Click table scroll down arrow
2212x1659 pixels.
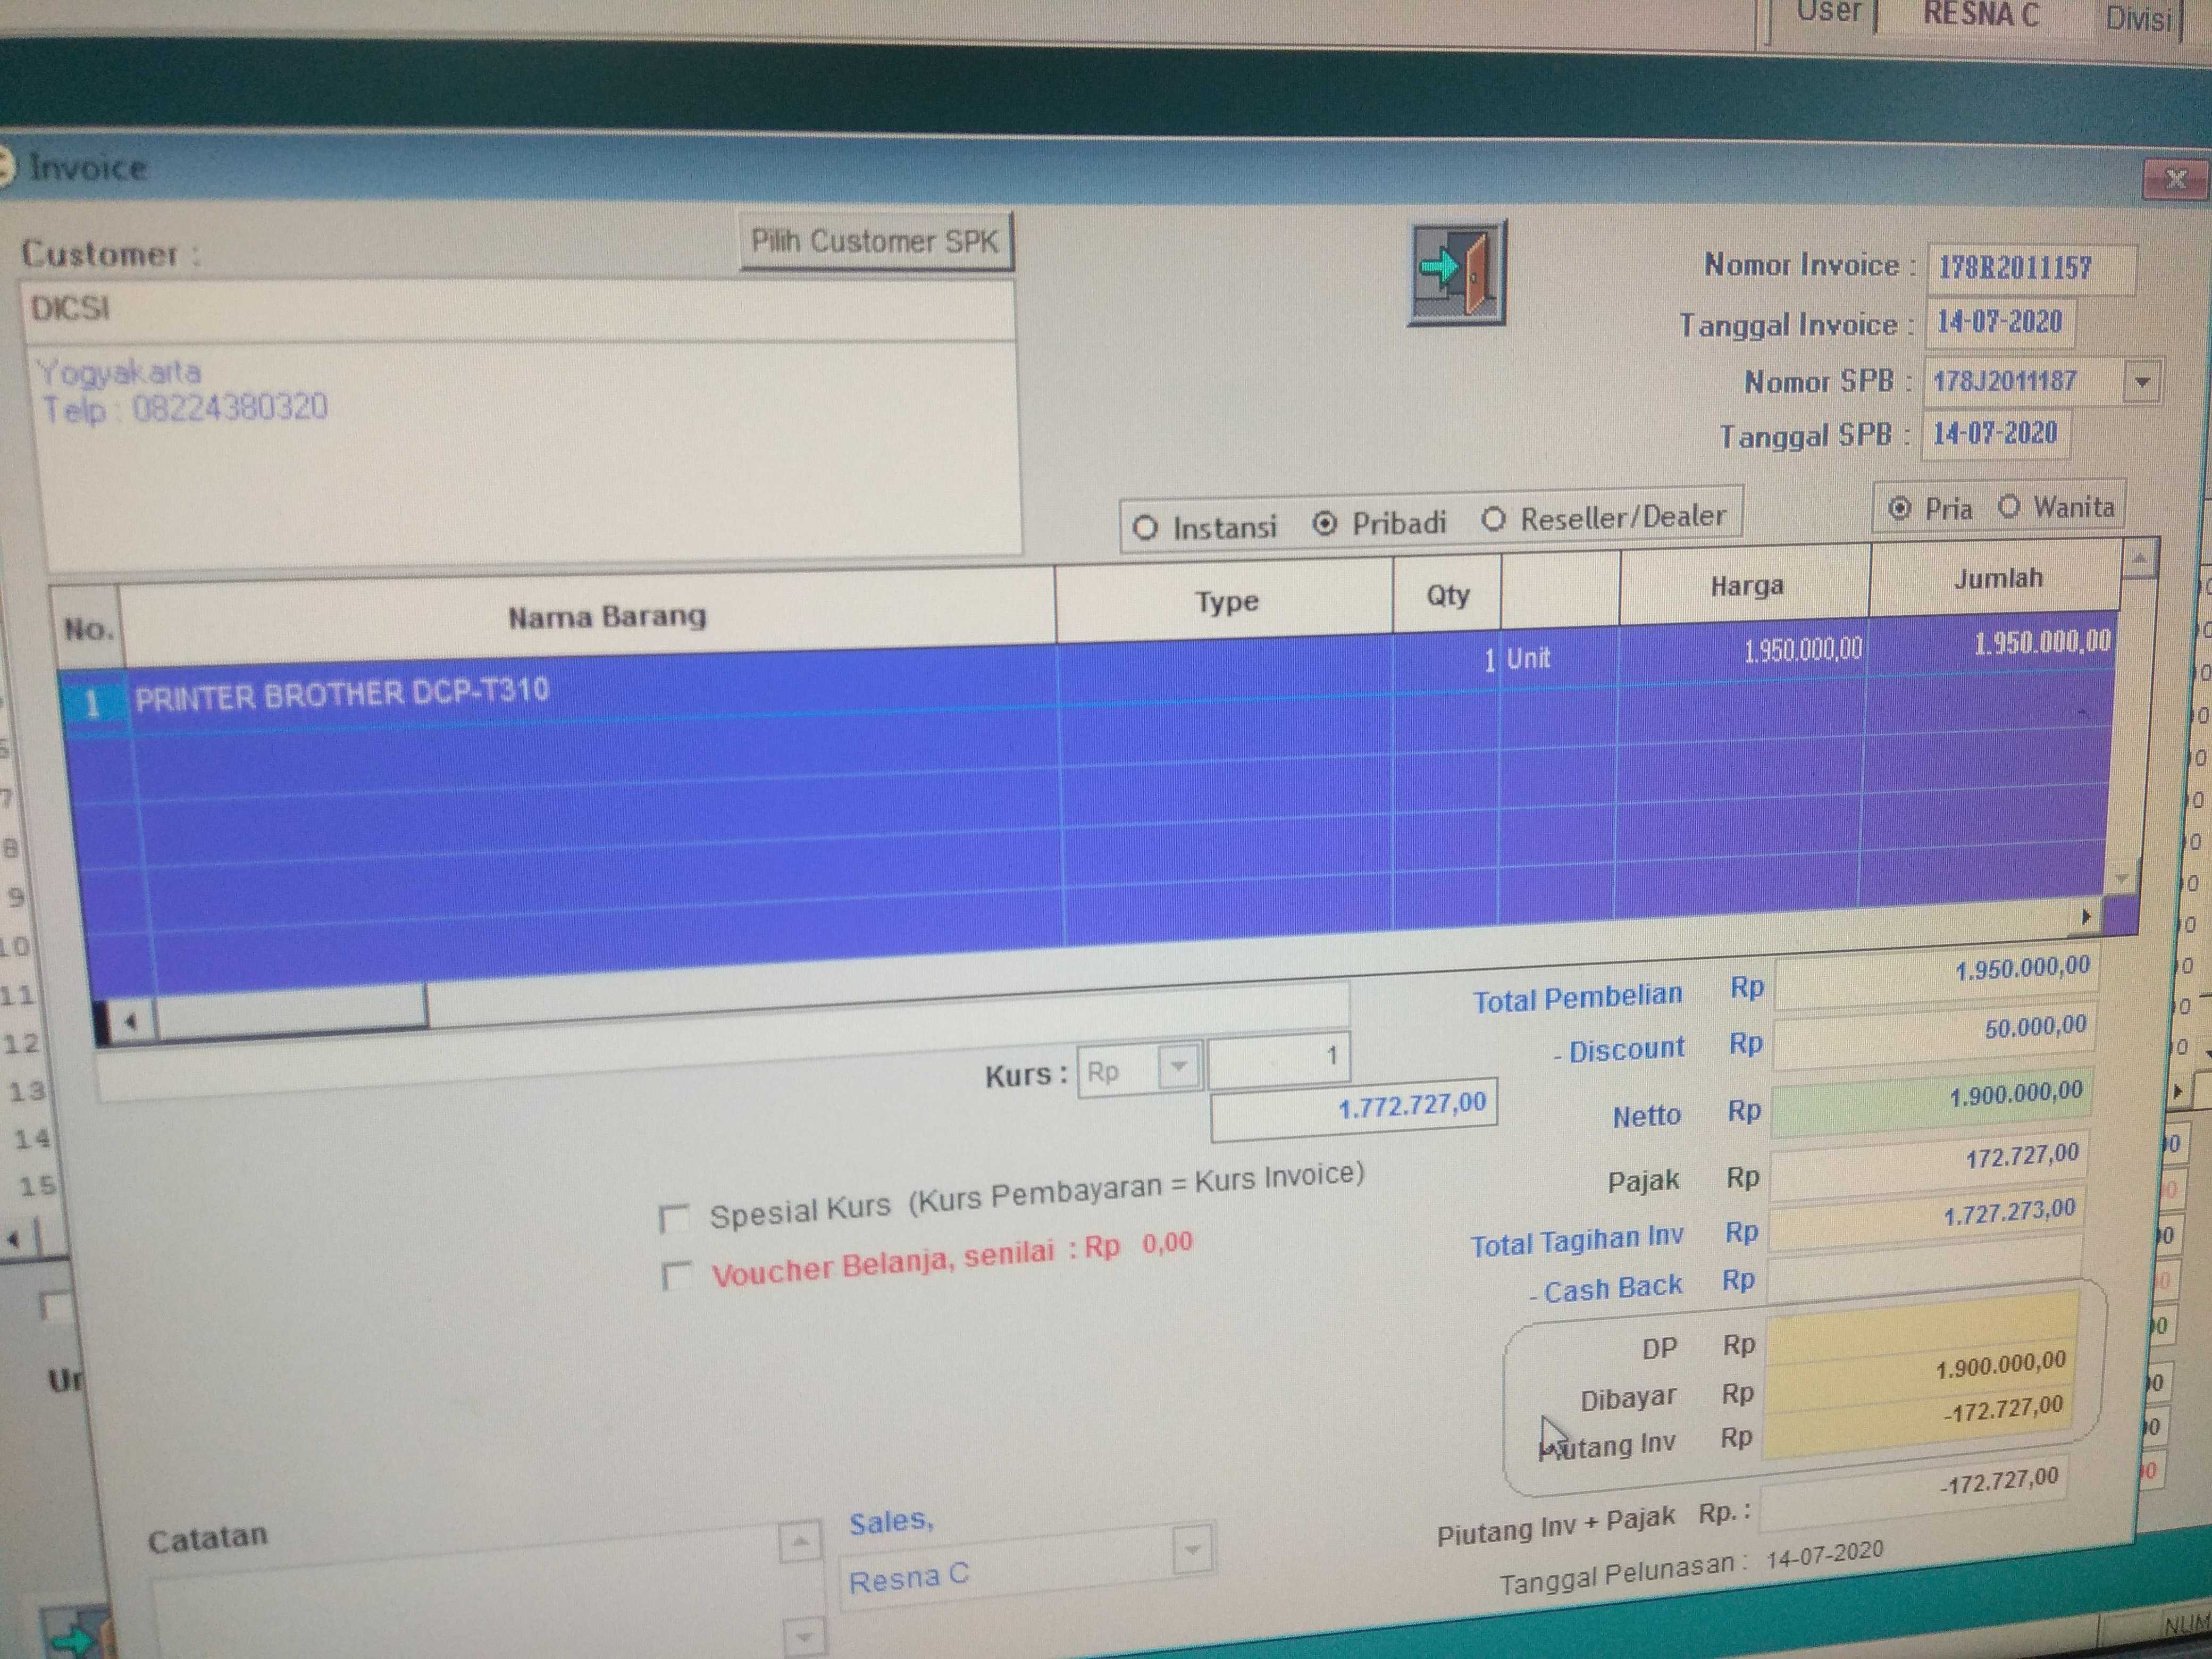pyautogui.click(x=2123, y=879)
